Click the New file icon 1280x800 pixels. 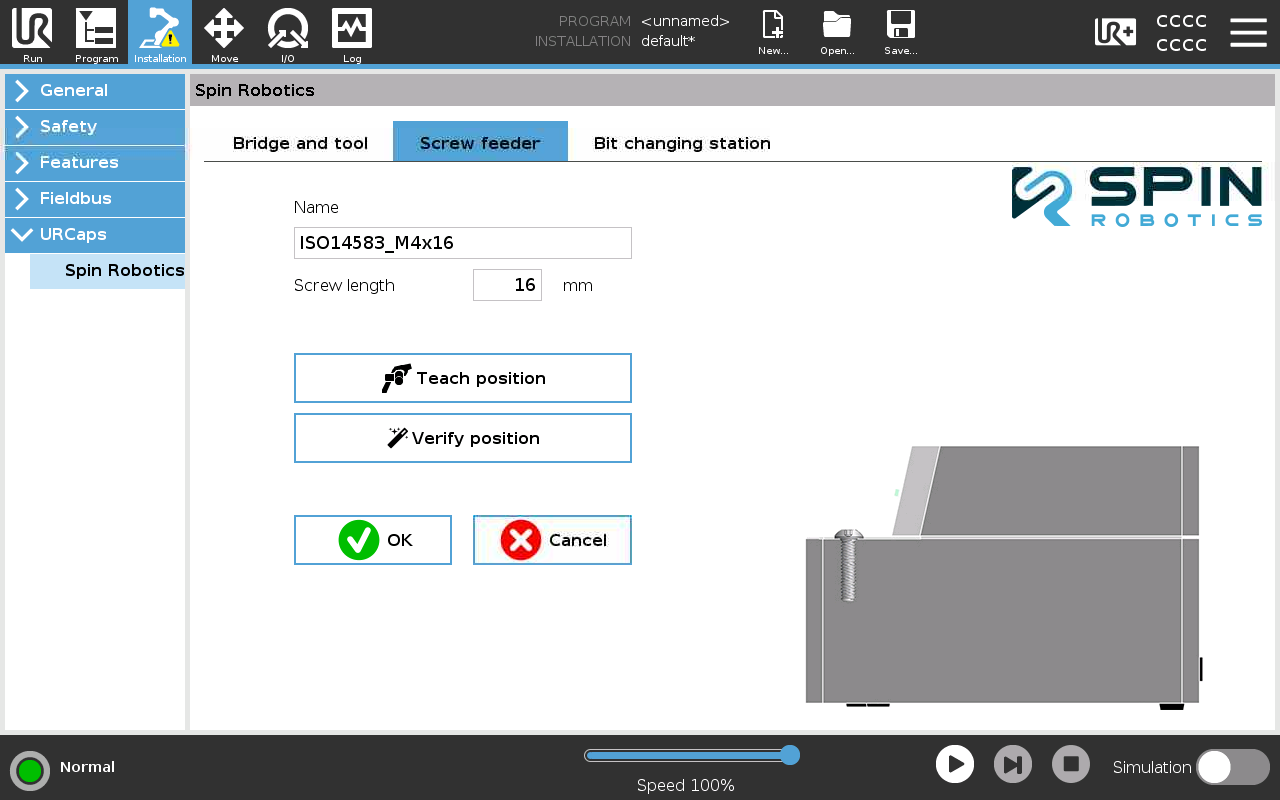[773, 25]
